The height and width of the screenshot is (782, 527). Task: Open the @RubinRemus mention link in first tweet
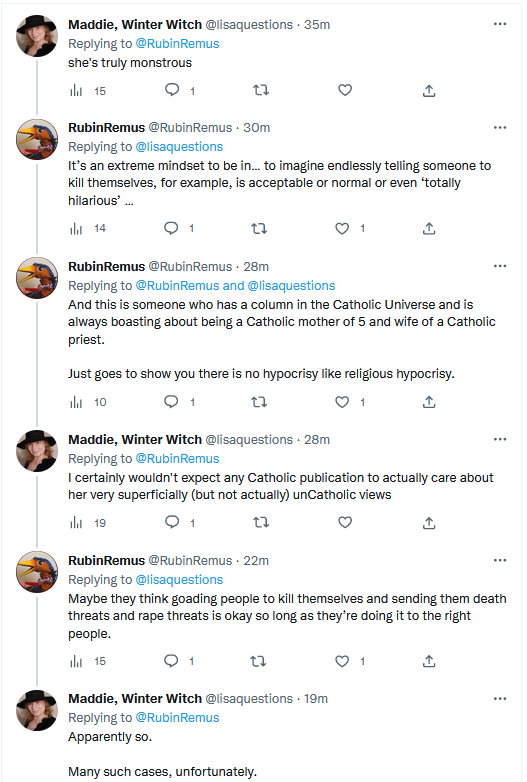point(177,44)
